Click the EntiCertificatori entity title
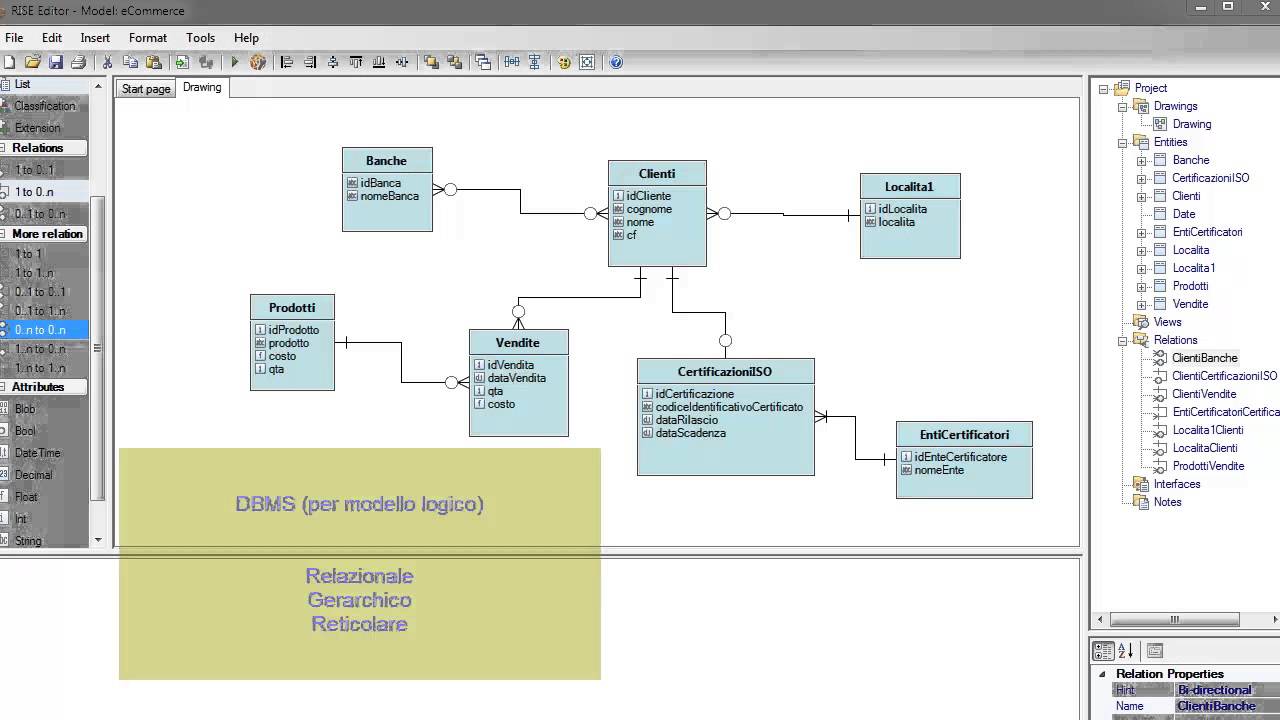1280x720 pixels. pyautogui.click(x=964, y=434)
